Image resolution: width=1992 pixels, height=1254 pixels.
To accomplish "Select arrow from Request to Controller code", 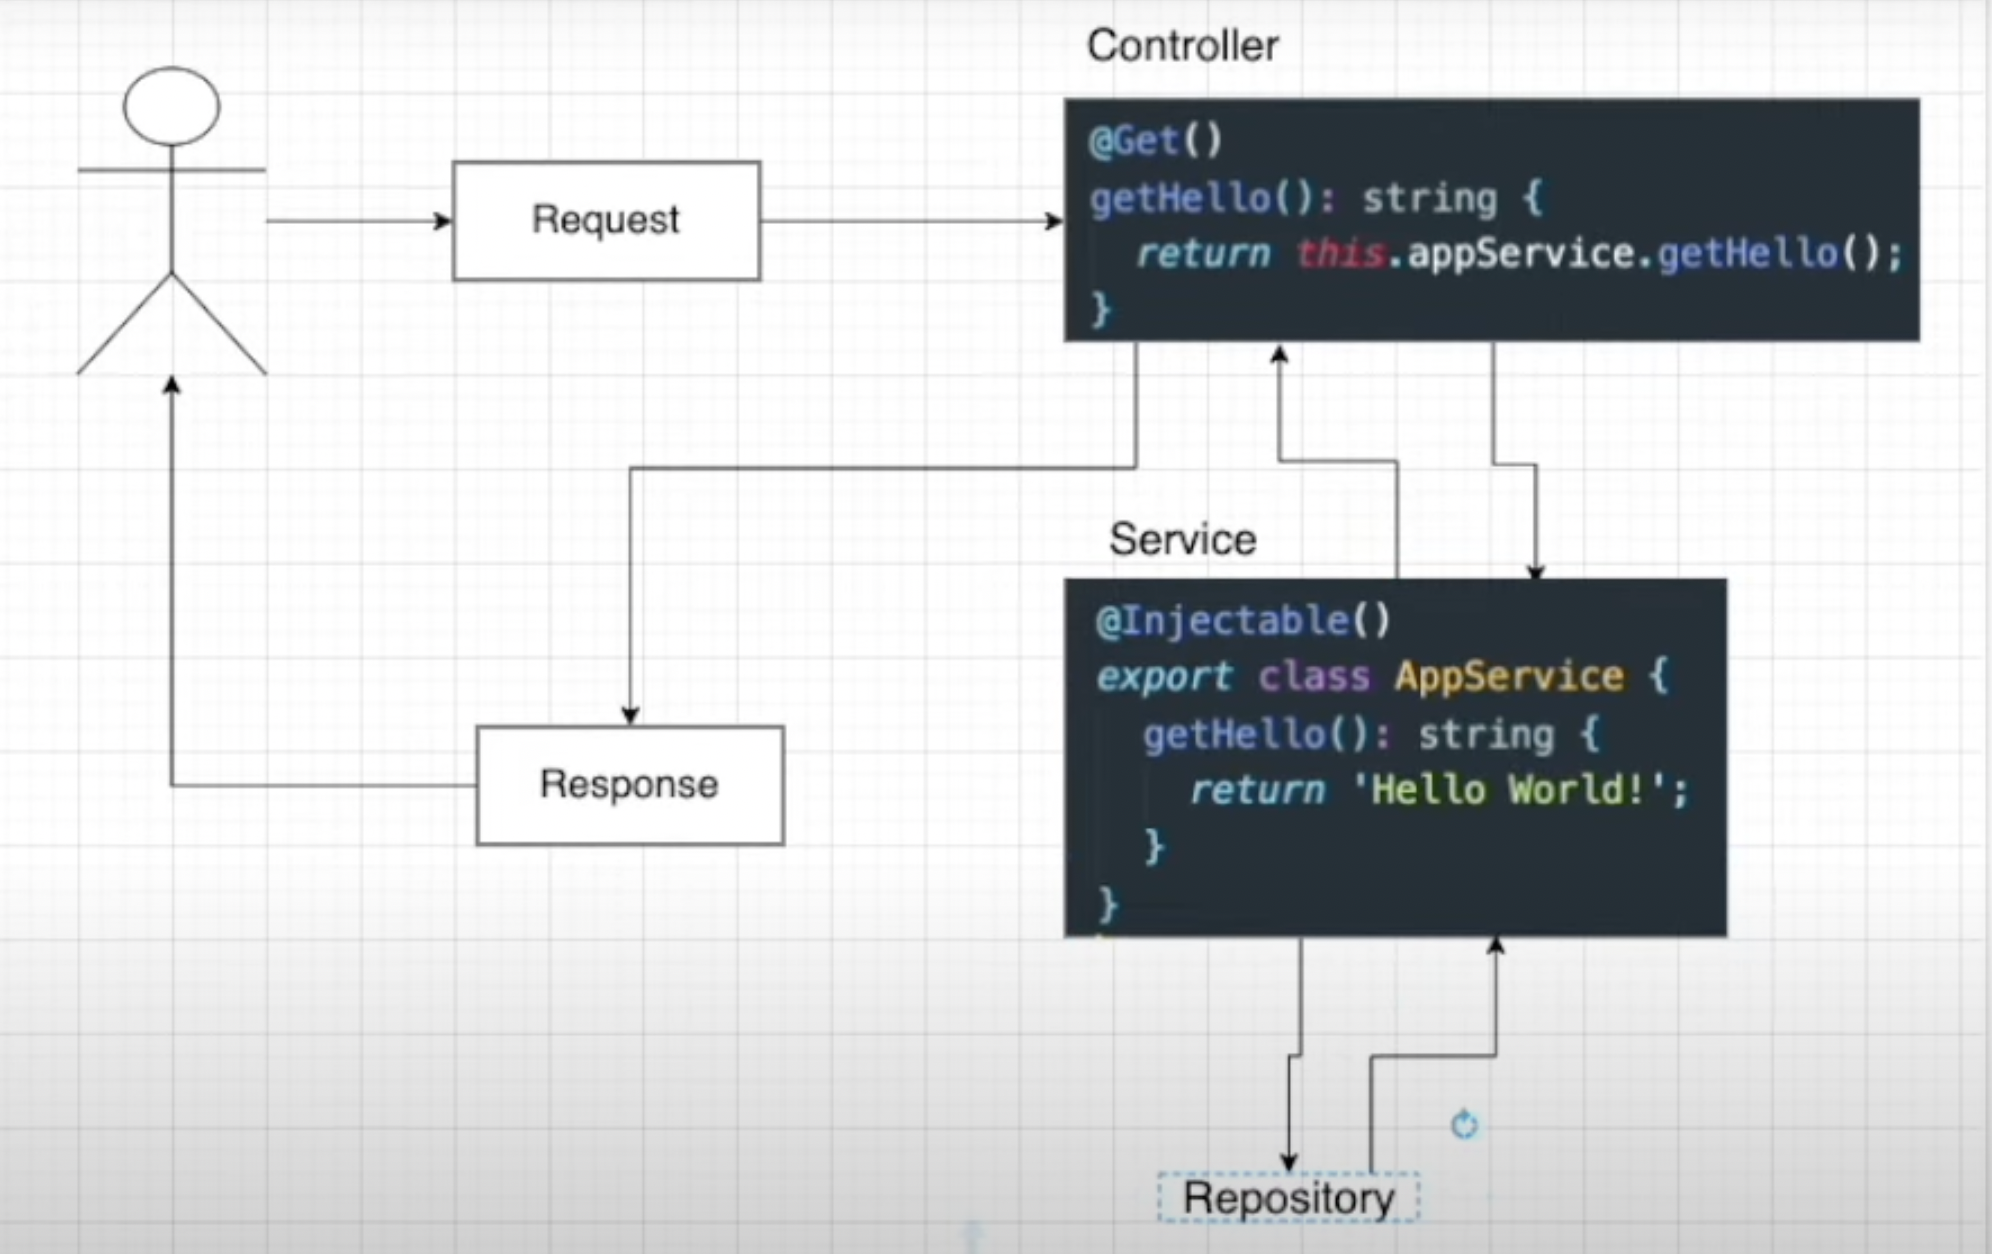I will point(910,221).
